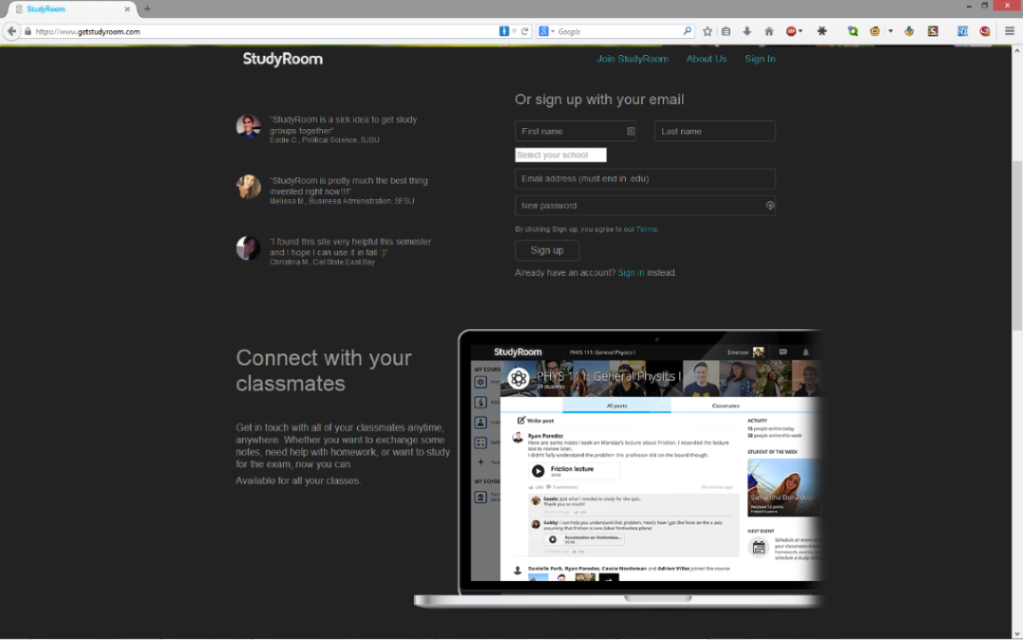The height and width of the screenshot is (640, 1023).
Task: Click the Email address input field
Action: [x=645, y=179]
